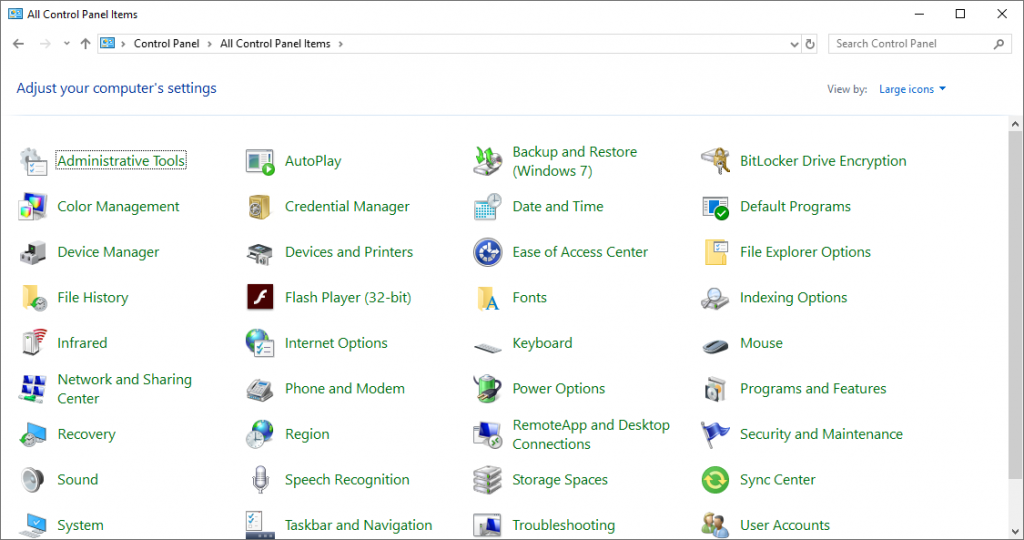The height and width of the screenshot is (540, 1024).
Task: Open the Administrative Tools icon
Action: pyautogui.click(x=33, y=161)
